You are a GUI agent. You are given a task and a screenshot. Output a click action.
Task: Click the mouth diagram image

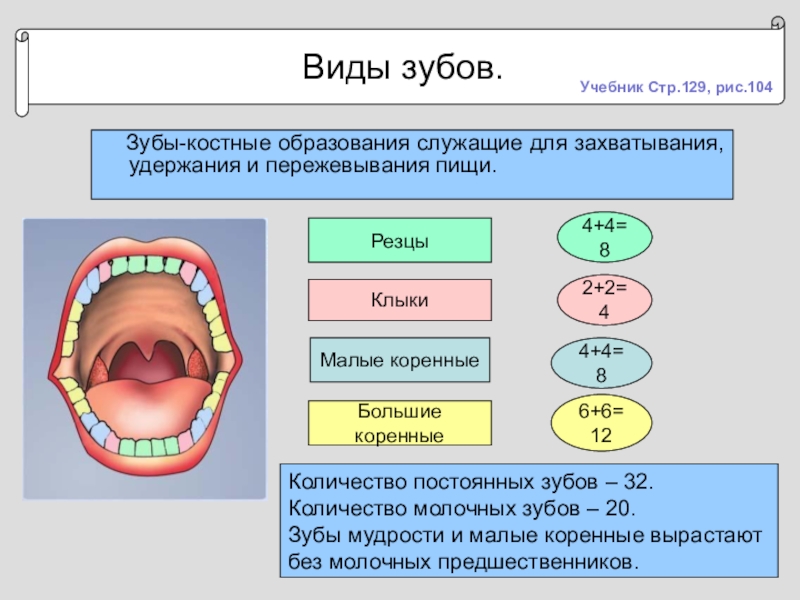coord(144,359)
